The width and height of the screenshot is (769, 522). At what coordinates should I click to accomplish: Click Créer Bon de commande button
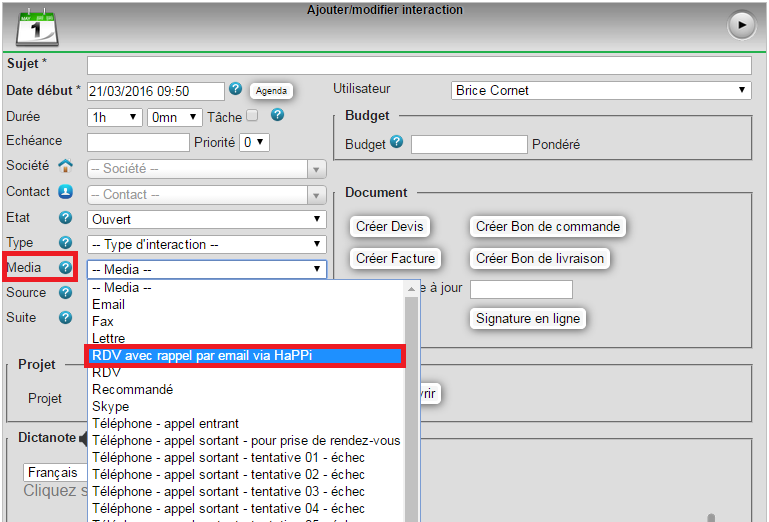(547, 227)
